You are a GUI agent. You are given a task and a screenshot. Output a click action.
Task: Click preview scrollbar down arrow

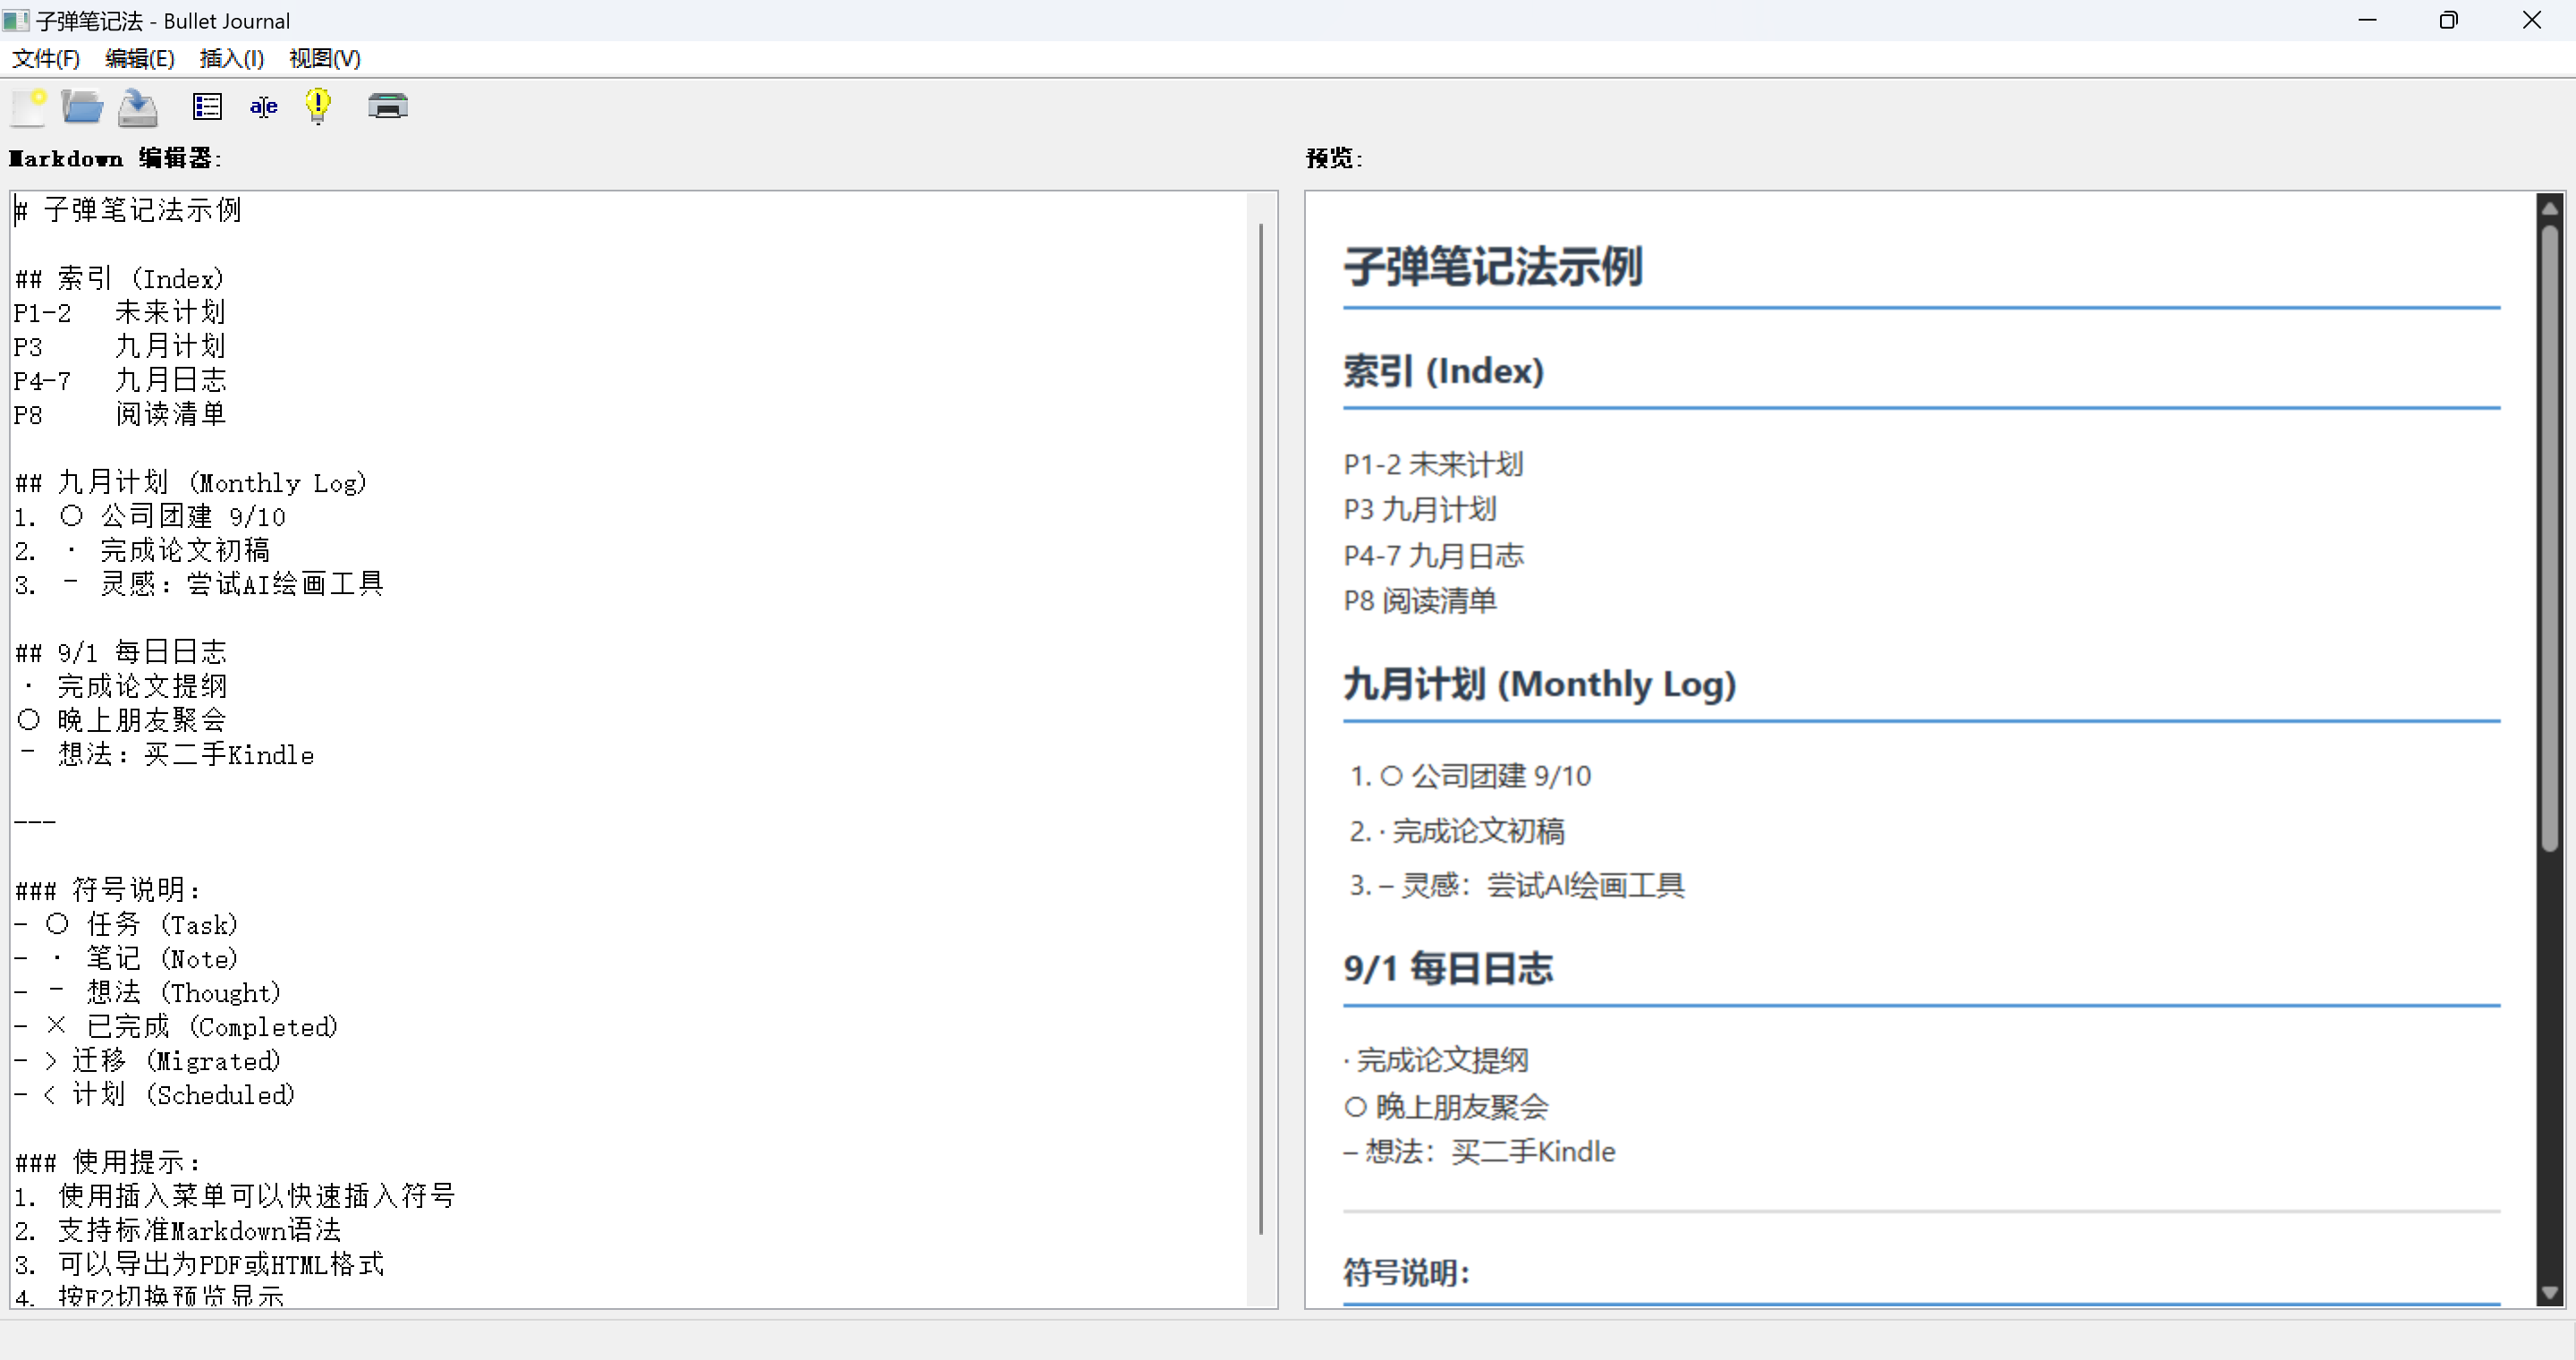click(x=2549, y=1292)
